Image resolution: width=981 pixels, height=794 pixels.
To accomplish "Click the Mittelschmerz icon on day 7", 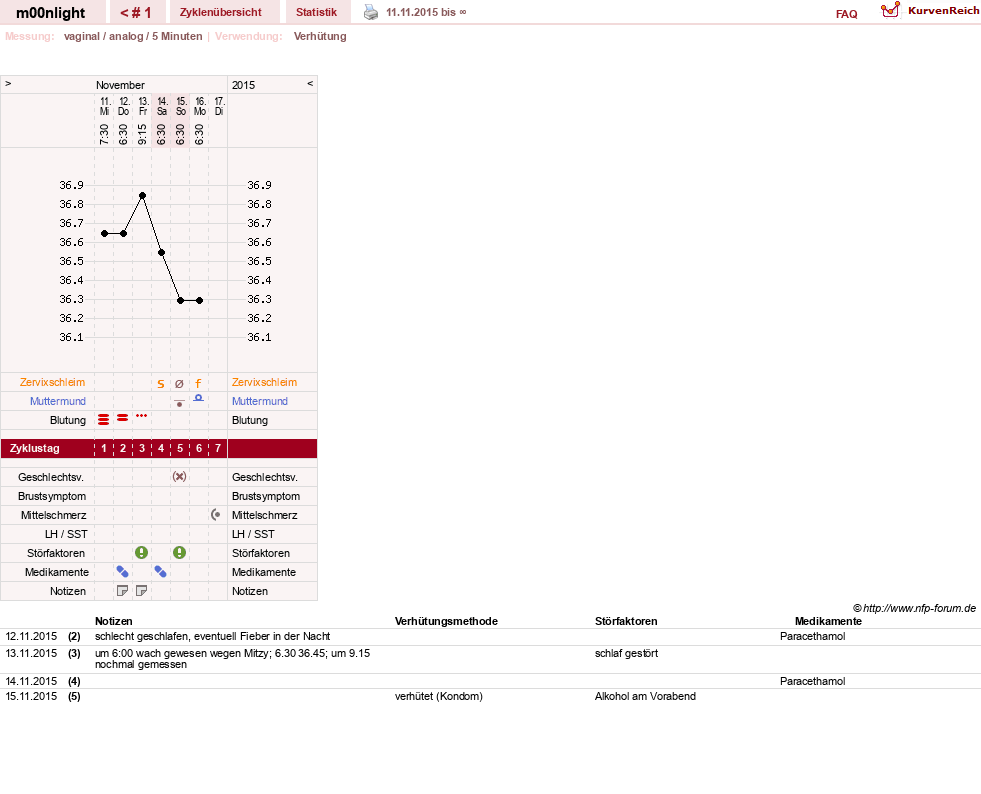I will 216,514.
